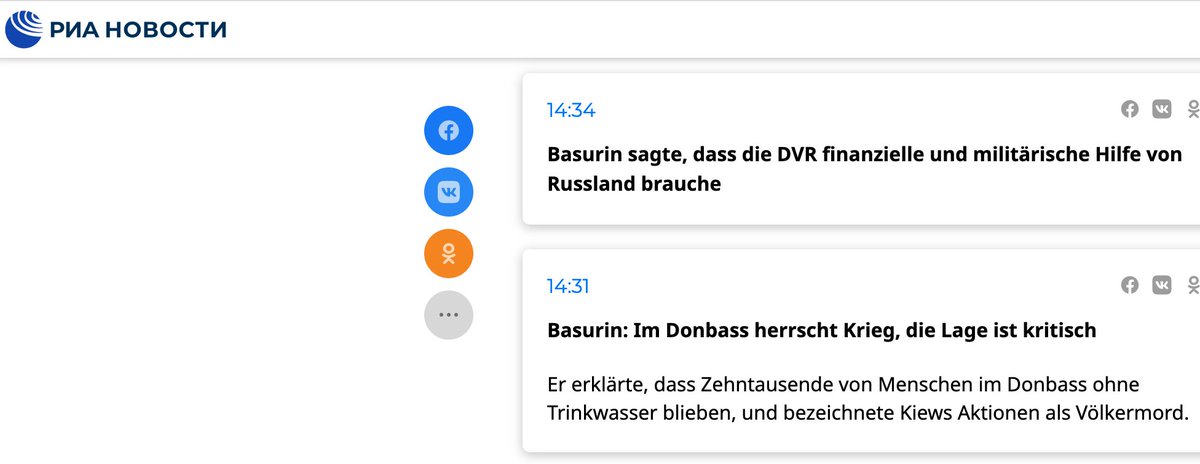The height and width of the screenshot is (464, 1200).
Task: Share page via large VK button
Action: pos(448,192)
